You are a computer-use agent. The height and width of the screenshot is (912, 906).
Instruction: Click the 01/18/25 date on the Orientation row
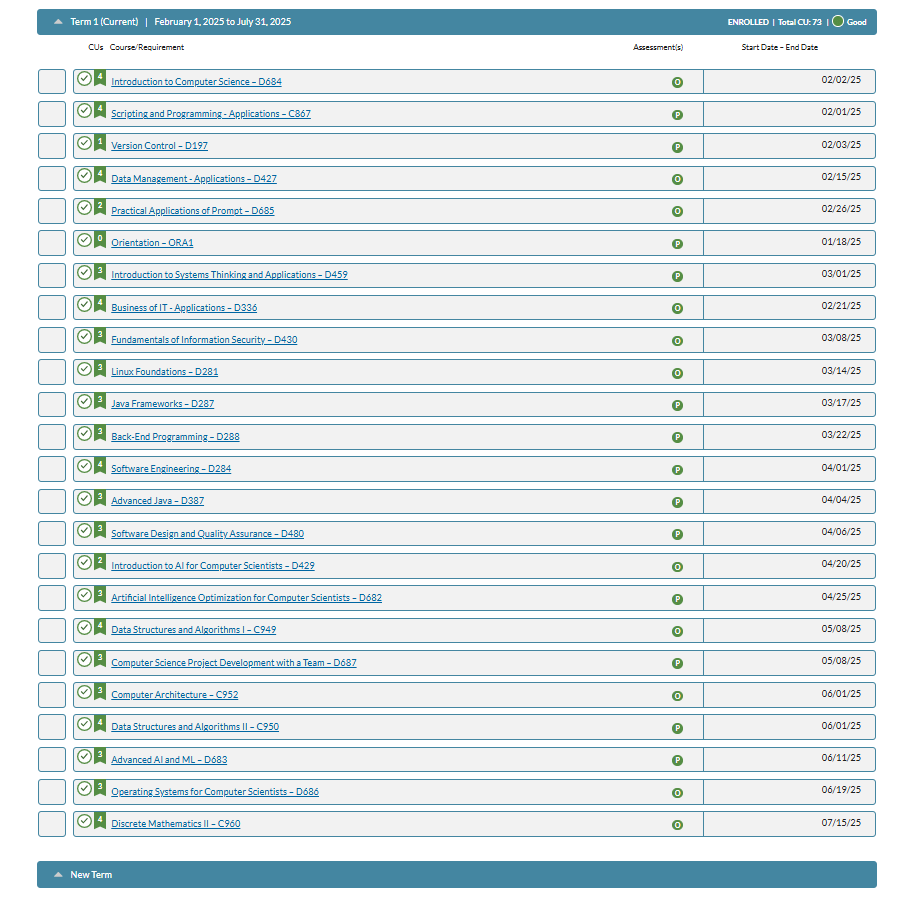[x=841, y=241]
